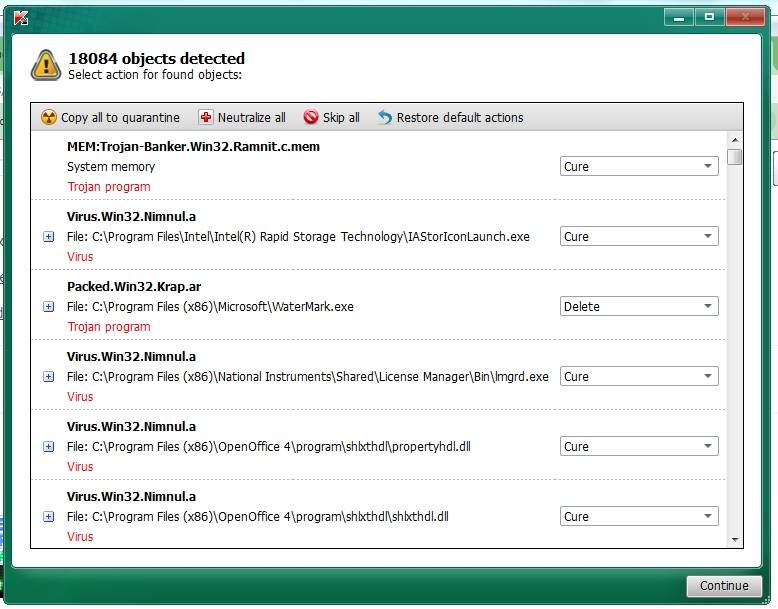Click the red cross Neutralize icon
This screenshot has height=609, width=778.
click(205, 118)
